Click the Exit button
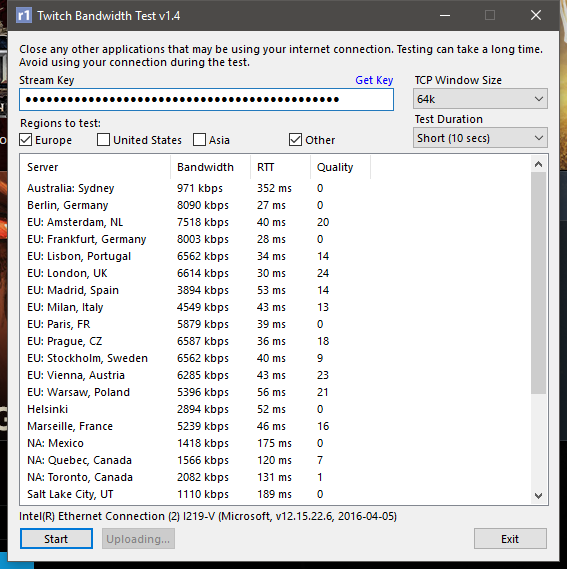Image resolution: width=567 pixels, height=569 pixels. click(510, 539)
